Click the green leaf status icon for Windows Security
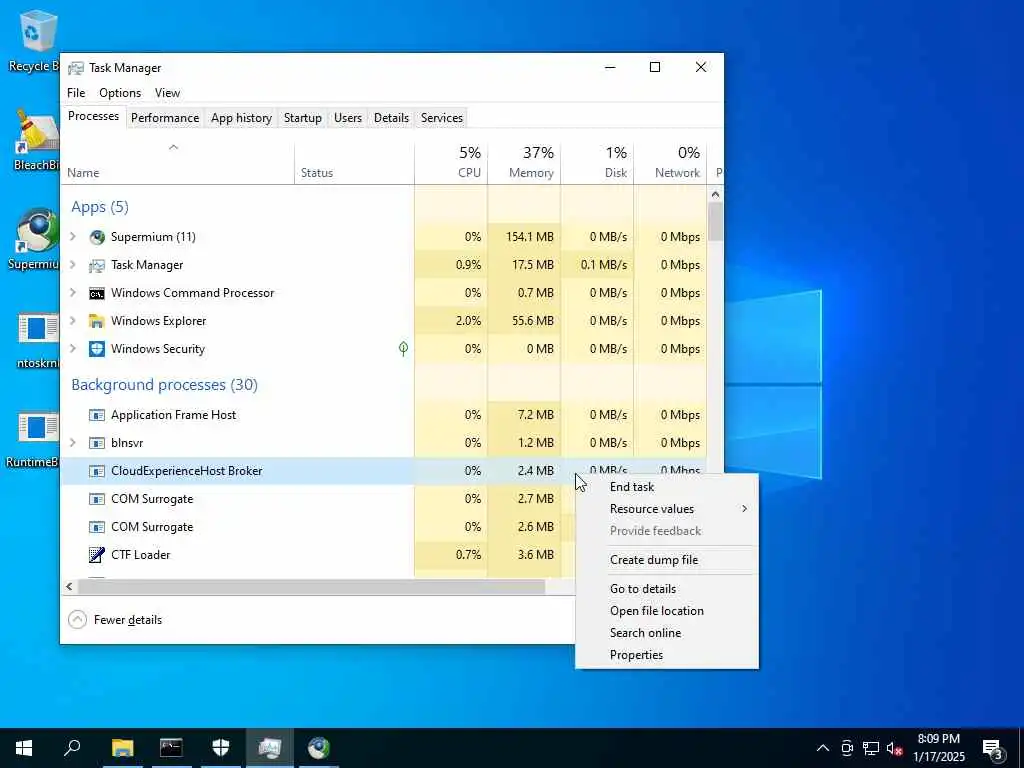This screenshot has height=768, width=1024. 404,349
